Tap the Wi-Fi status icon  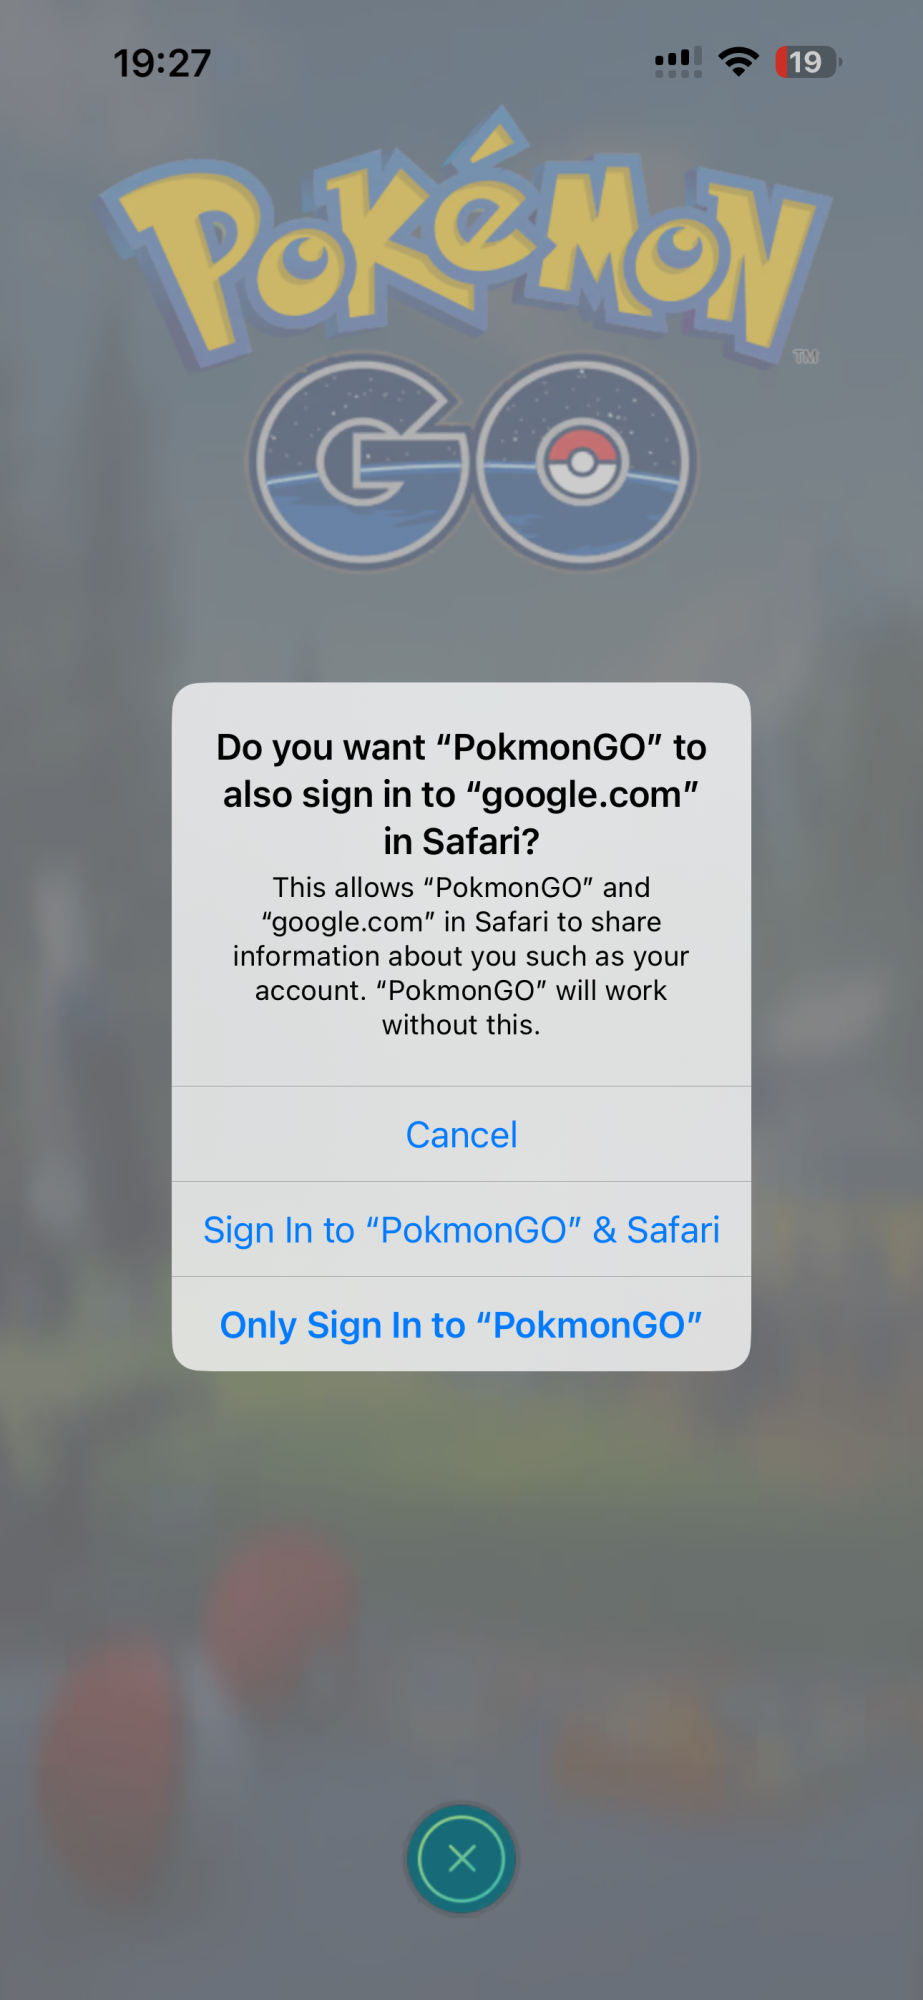point(739,62)
